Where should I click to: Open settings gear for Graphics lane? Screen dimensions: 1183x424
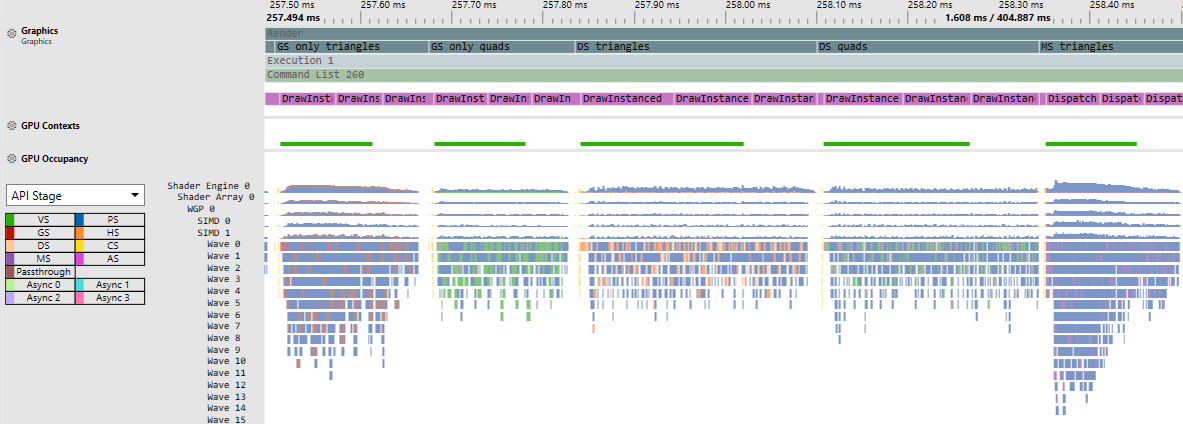[11, 34]
